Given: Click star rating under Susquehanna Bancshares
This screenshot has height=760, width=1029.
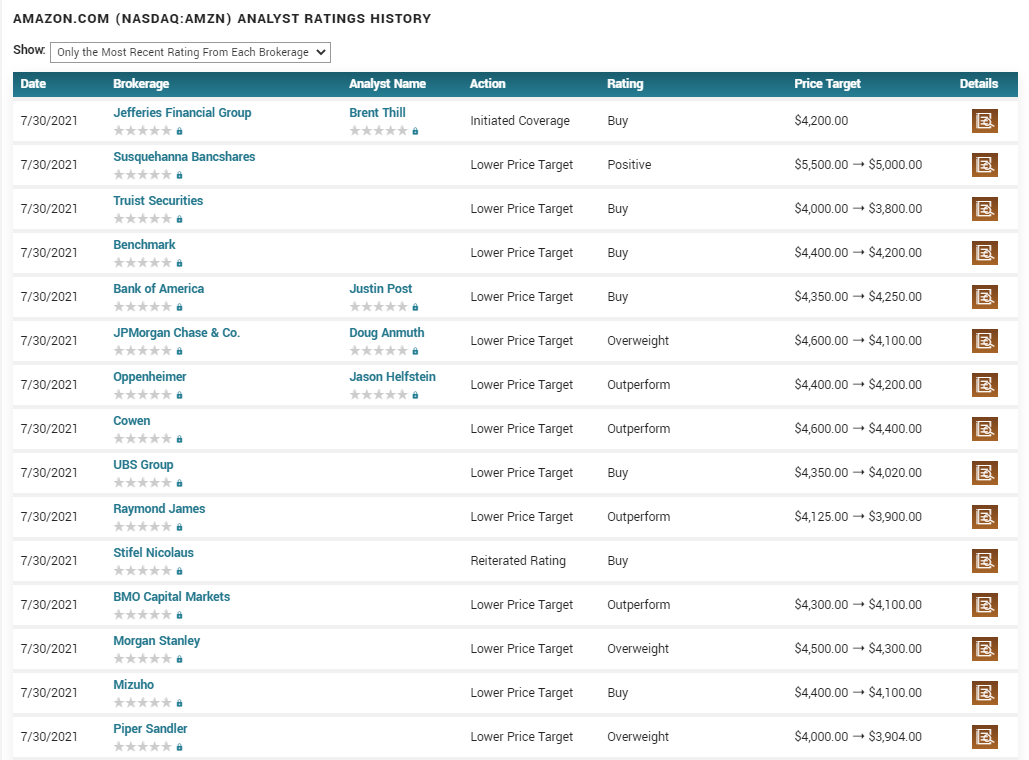Looking at the screenshot, I should [142, 175].
